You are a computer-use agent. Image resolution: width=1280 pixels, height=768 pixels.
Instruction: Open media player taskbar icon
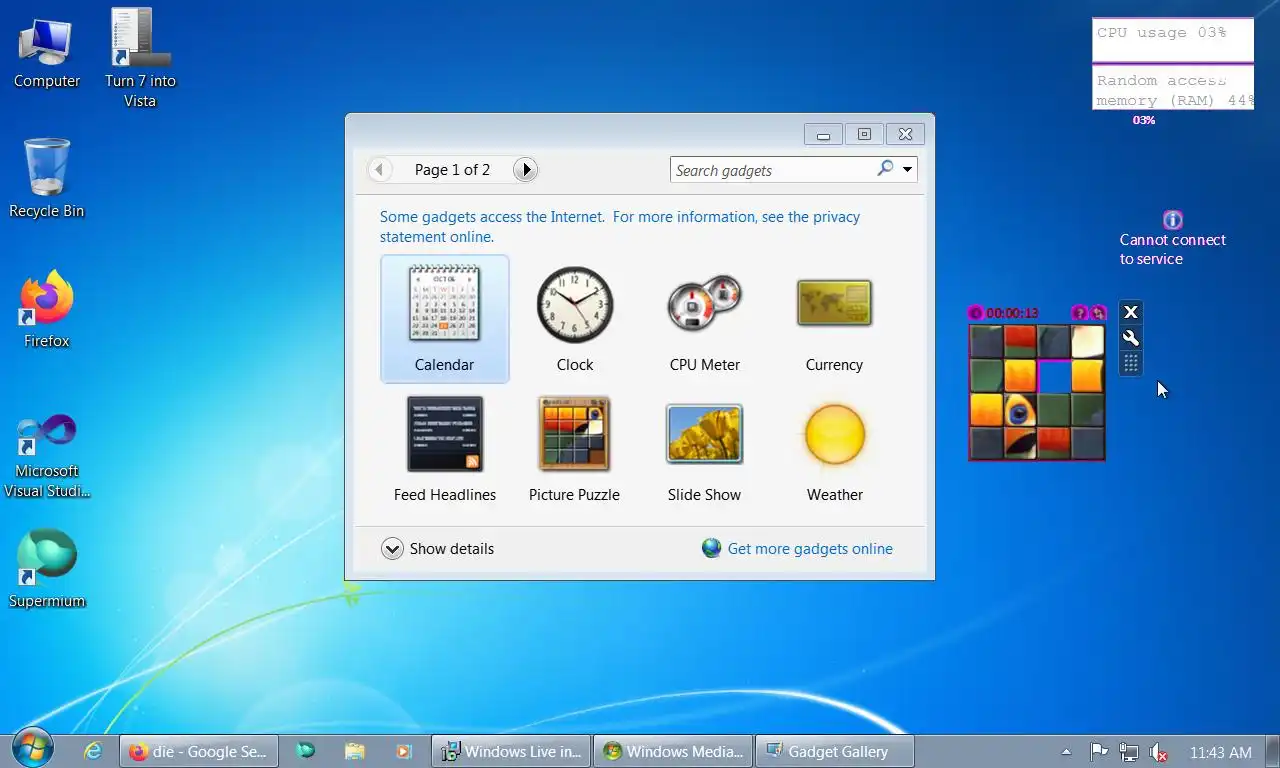403,751
